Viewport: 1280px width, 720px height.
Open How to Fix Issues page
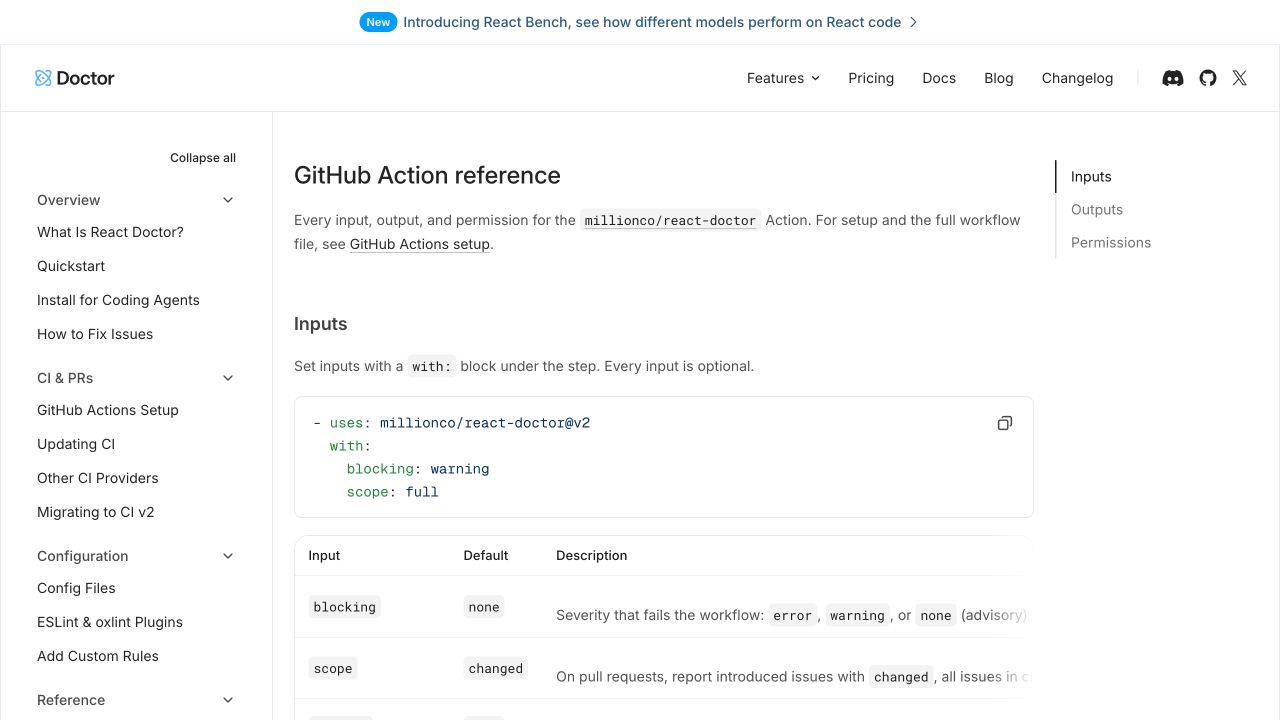95,334
